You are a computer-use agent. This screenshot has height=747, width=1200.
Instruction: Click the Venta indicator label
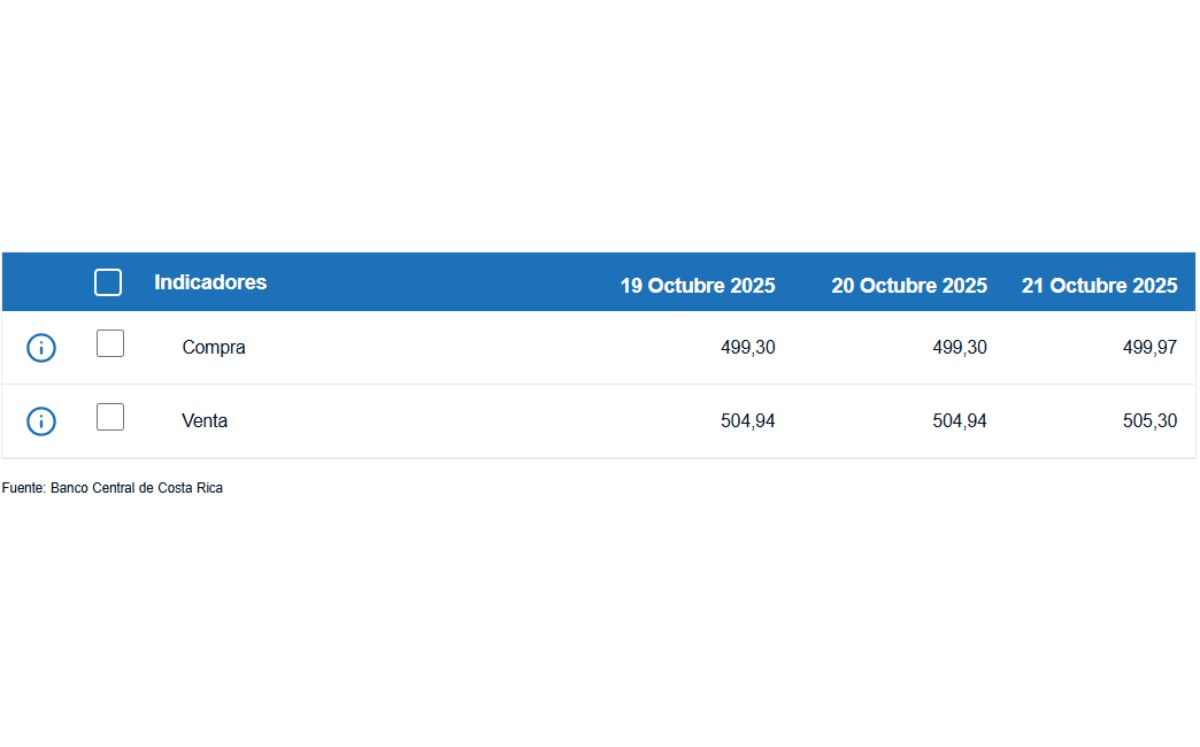click(x=204, y=422)
